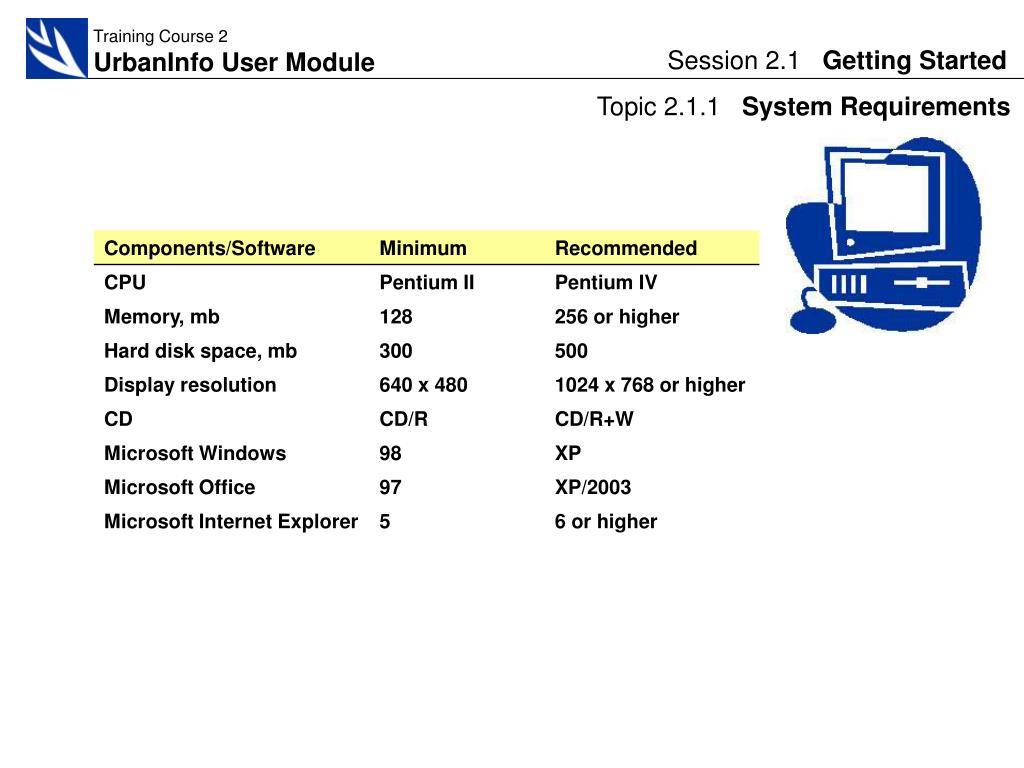Select 'Microsoft Office' row label

tap(180, 487)
